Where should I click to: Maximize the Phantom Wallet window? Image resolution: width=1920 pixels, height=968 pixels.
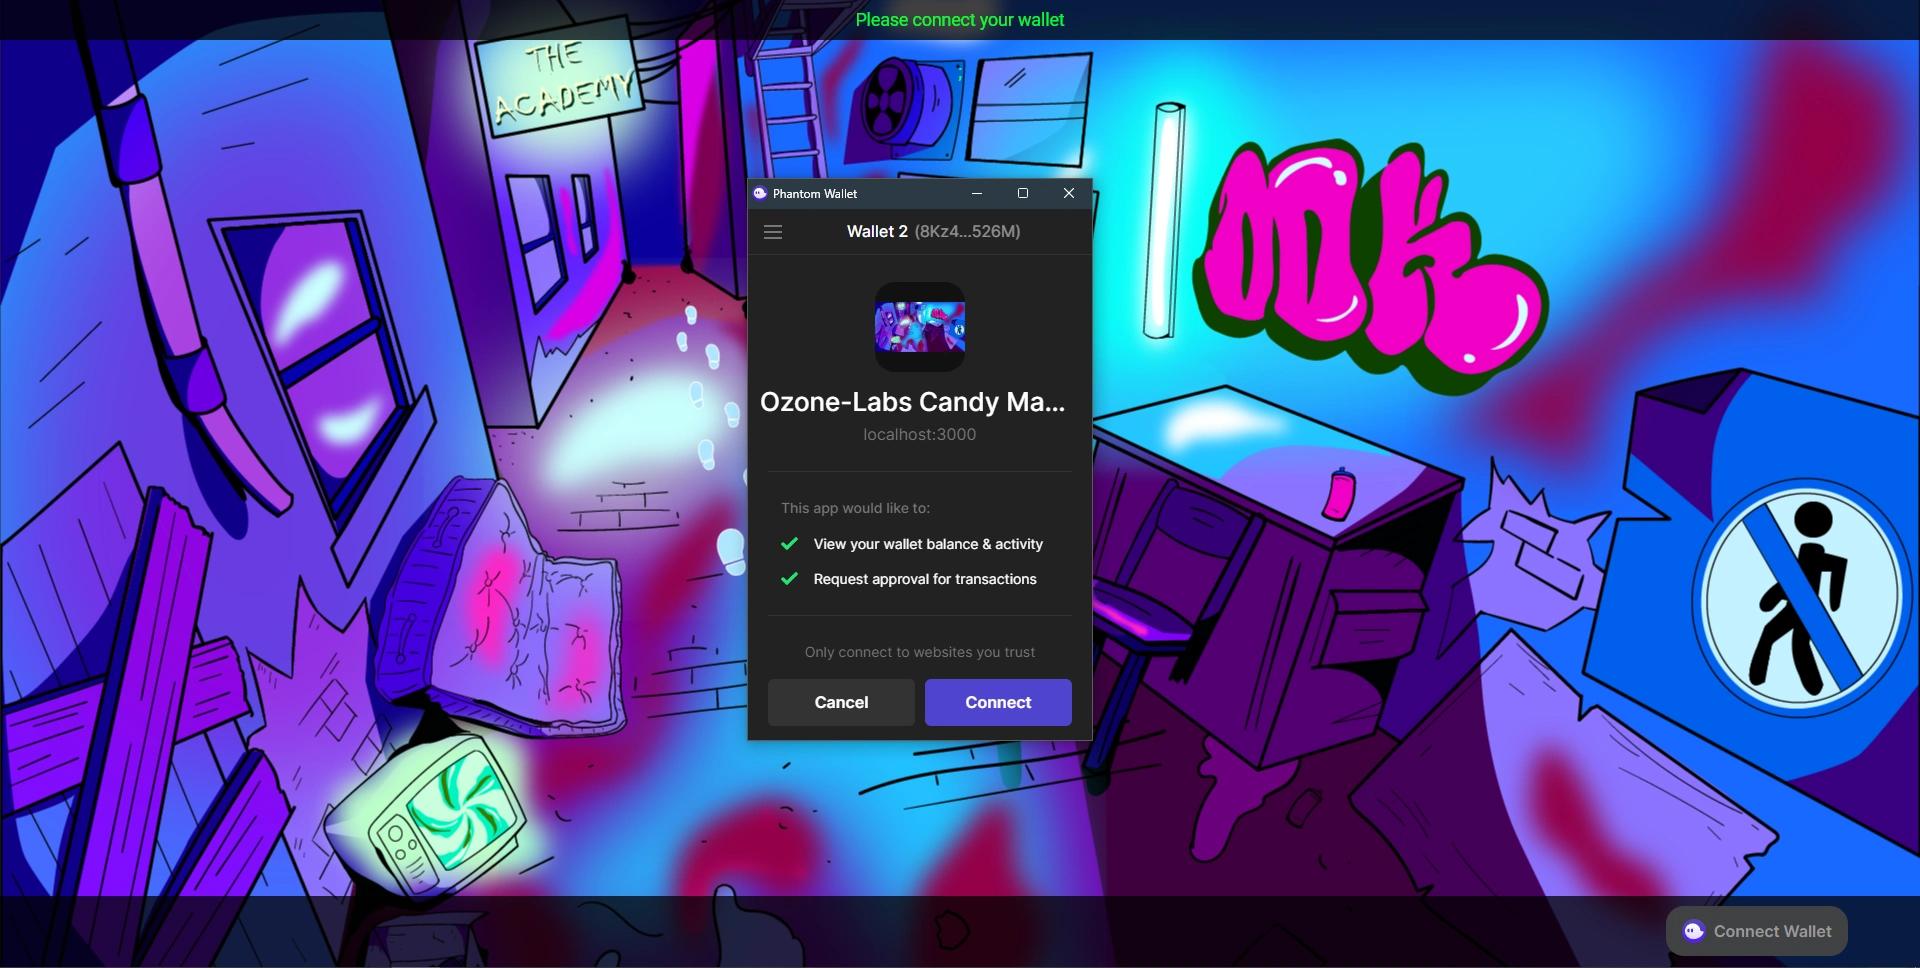[1023, 194]
